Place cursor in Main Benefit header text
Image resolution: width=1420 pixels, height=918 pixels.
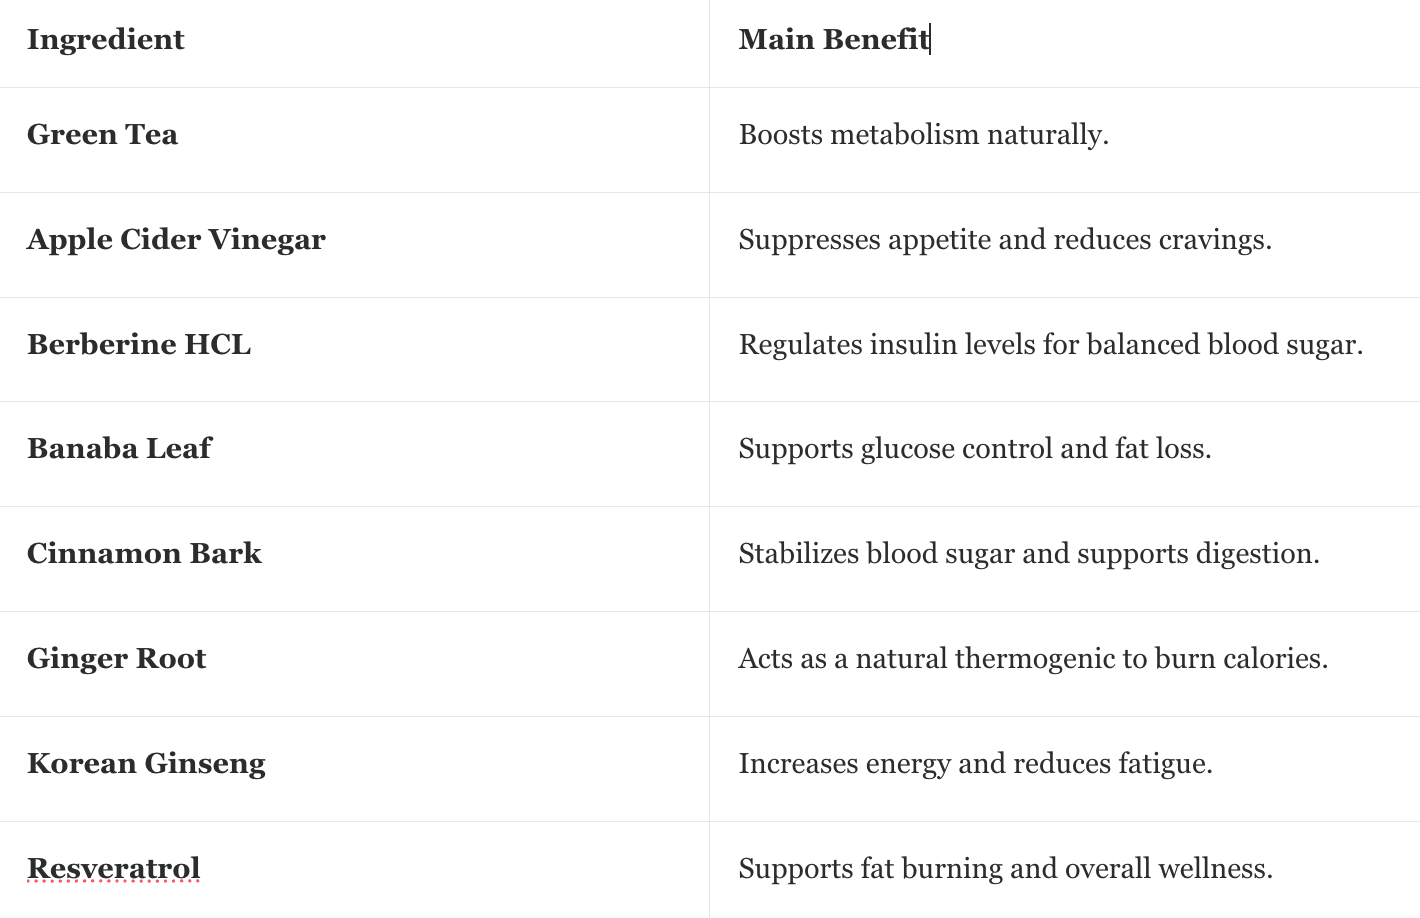coord(833,40)
